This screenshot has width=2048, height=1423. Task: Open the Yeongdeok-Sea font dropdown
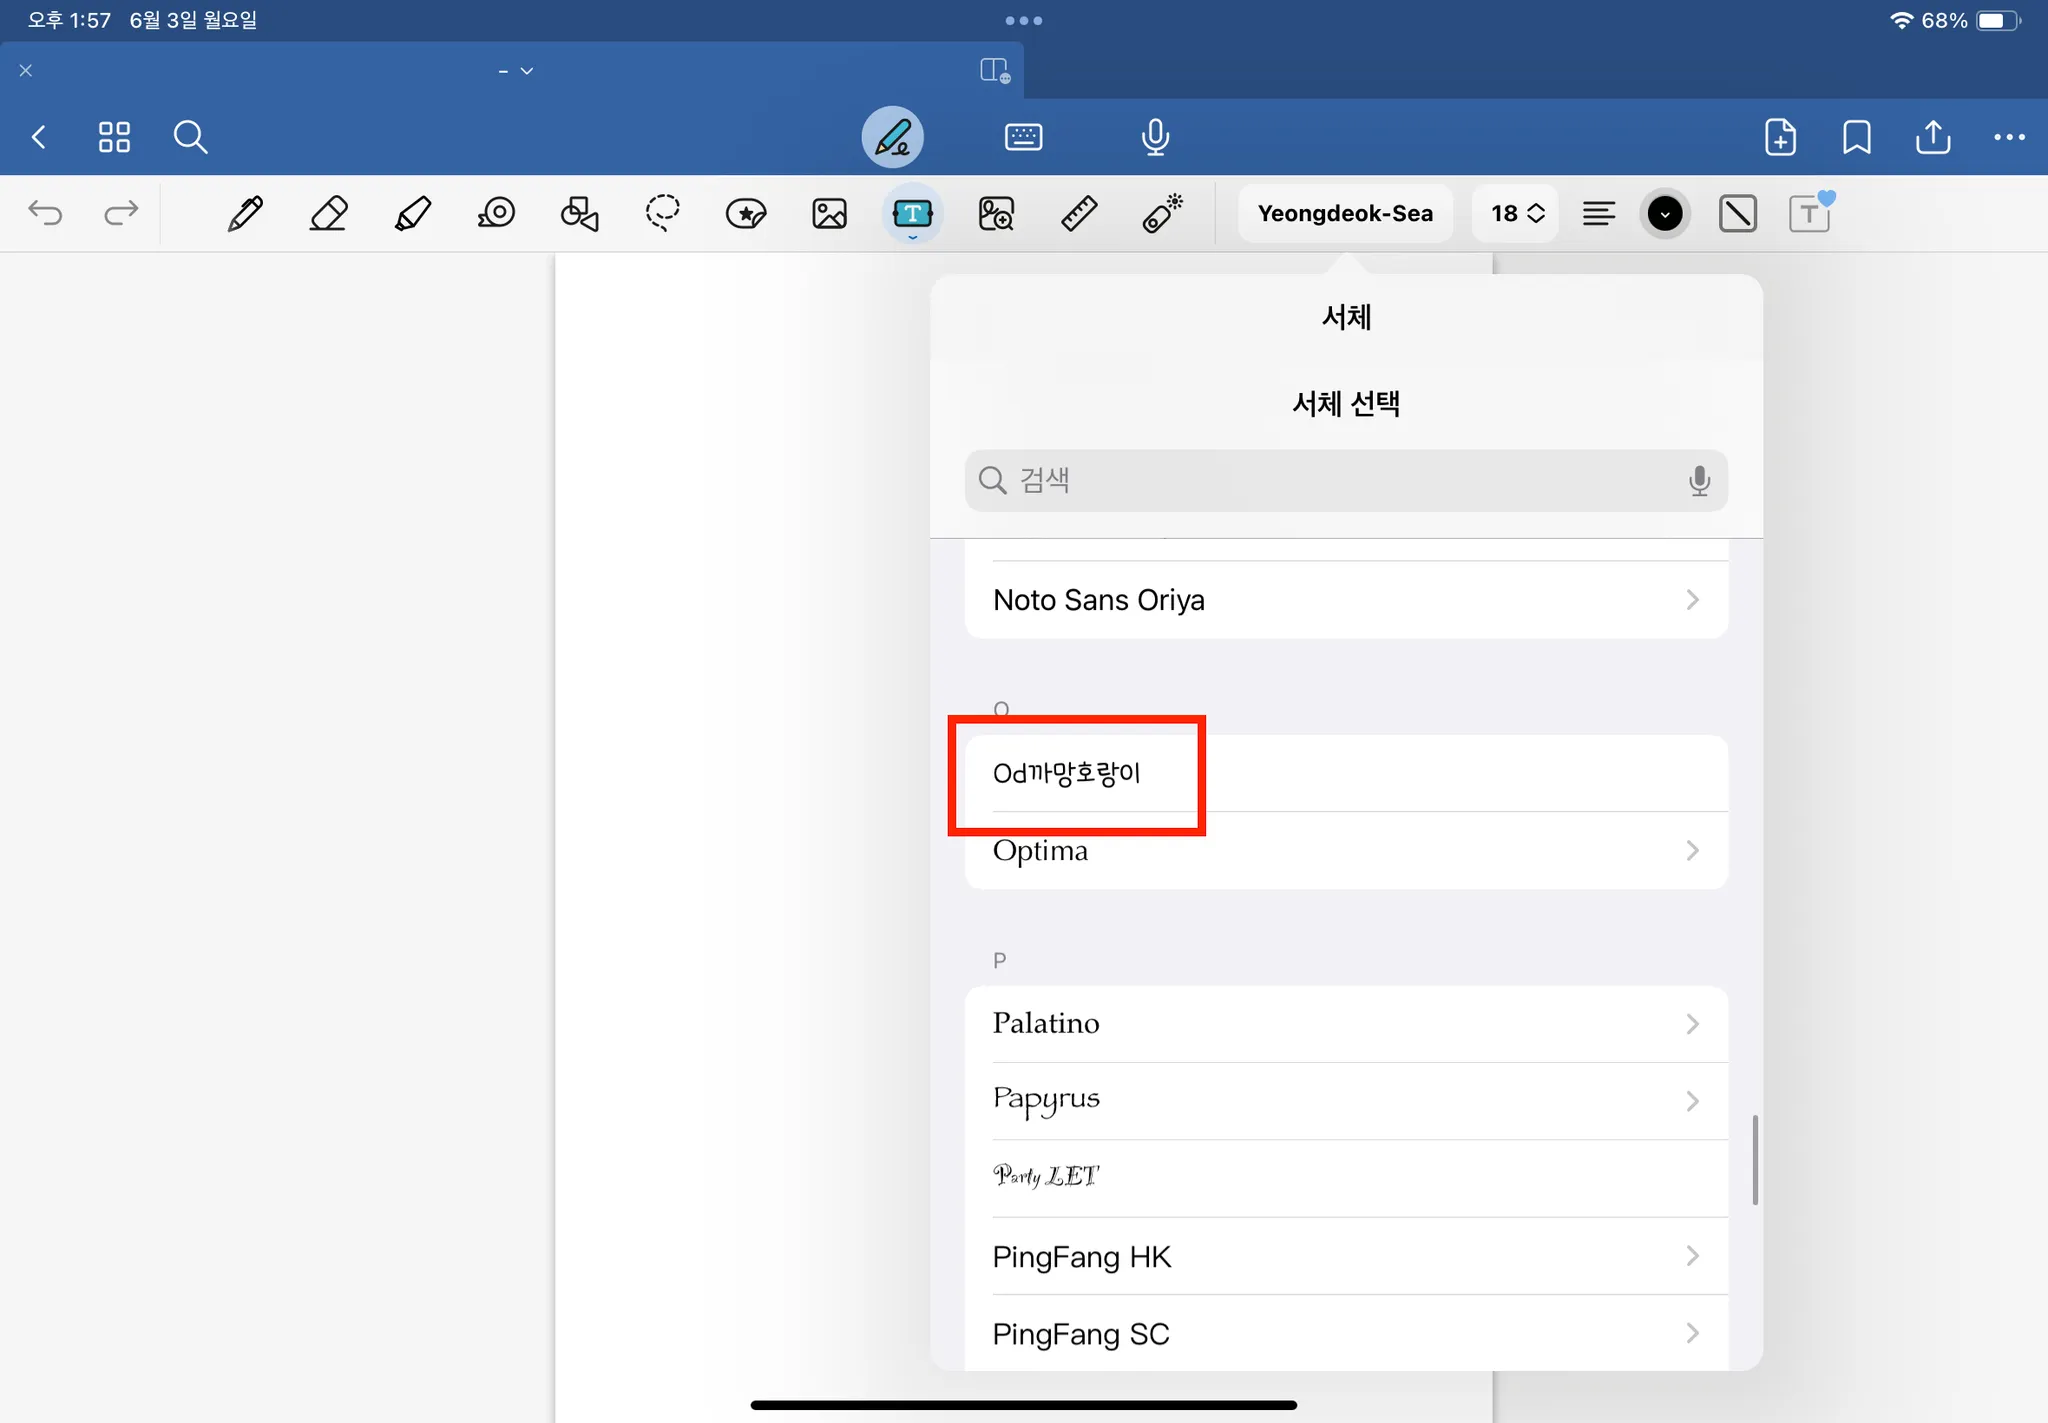[1344, 213]
